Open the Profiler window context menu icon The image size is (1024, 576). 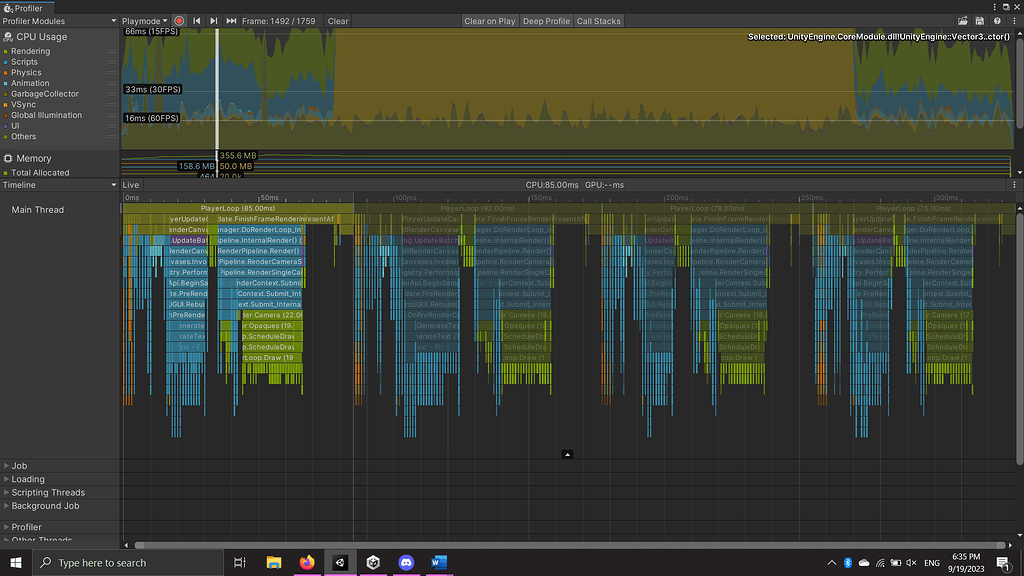pyautogui.click(x=1015, y=20)
